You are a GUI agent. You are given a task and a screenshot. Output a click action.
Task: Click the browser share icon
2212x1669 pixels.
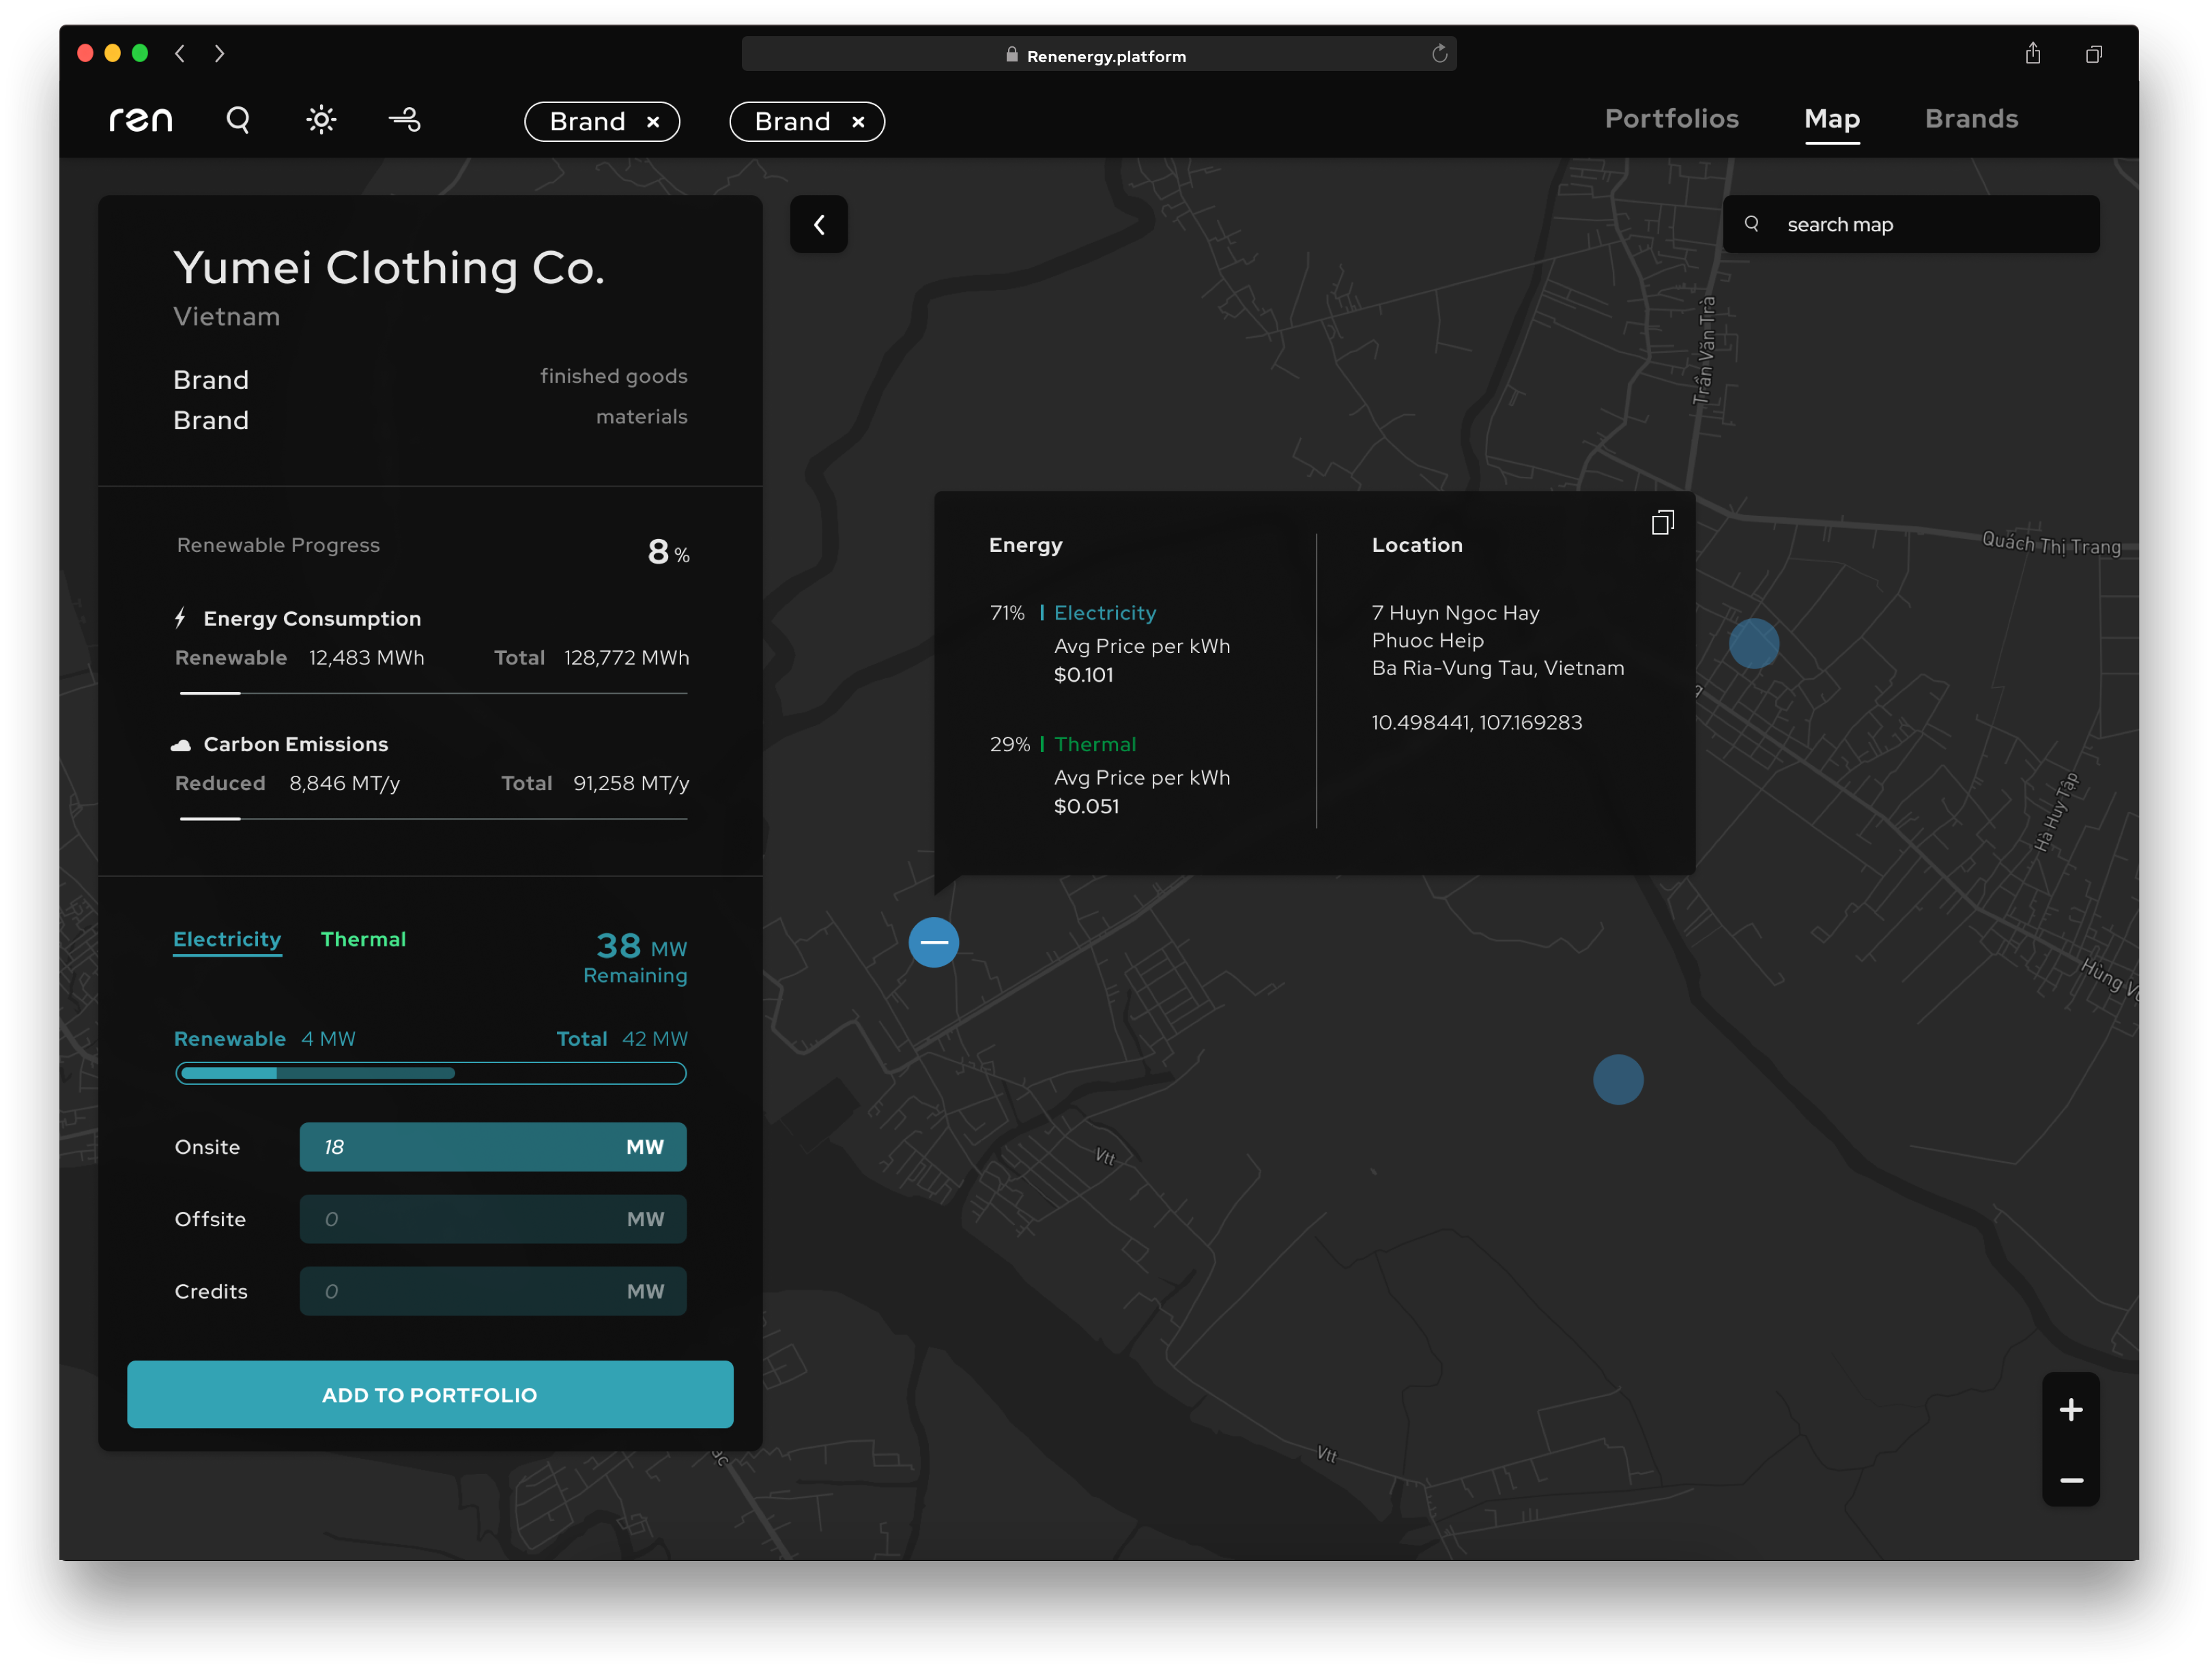(x=2033, y=54)
